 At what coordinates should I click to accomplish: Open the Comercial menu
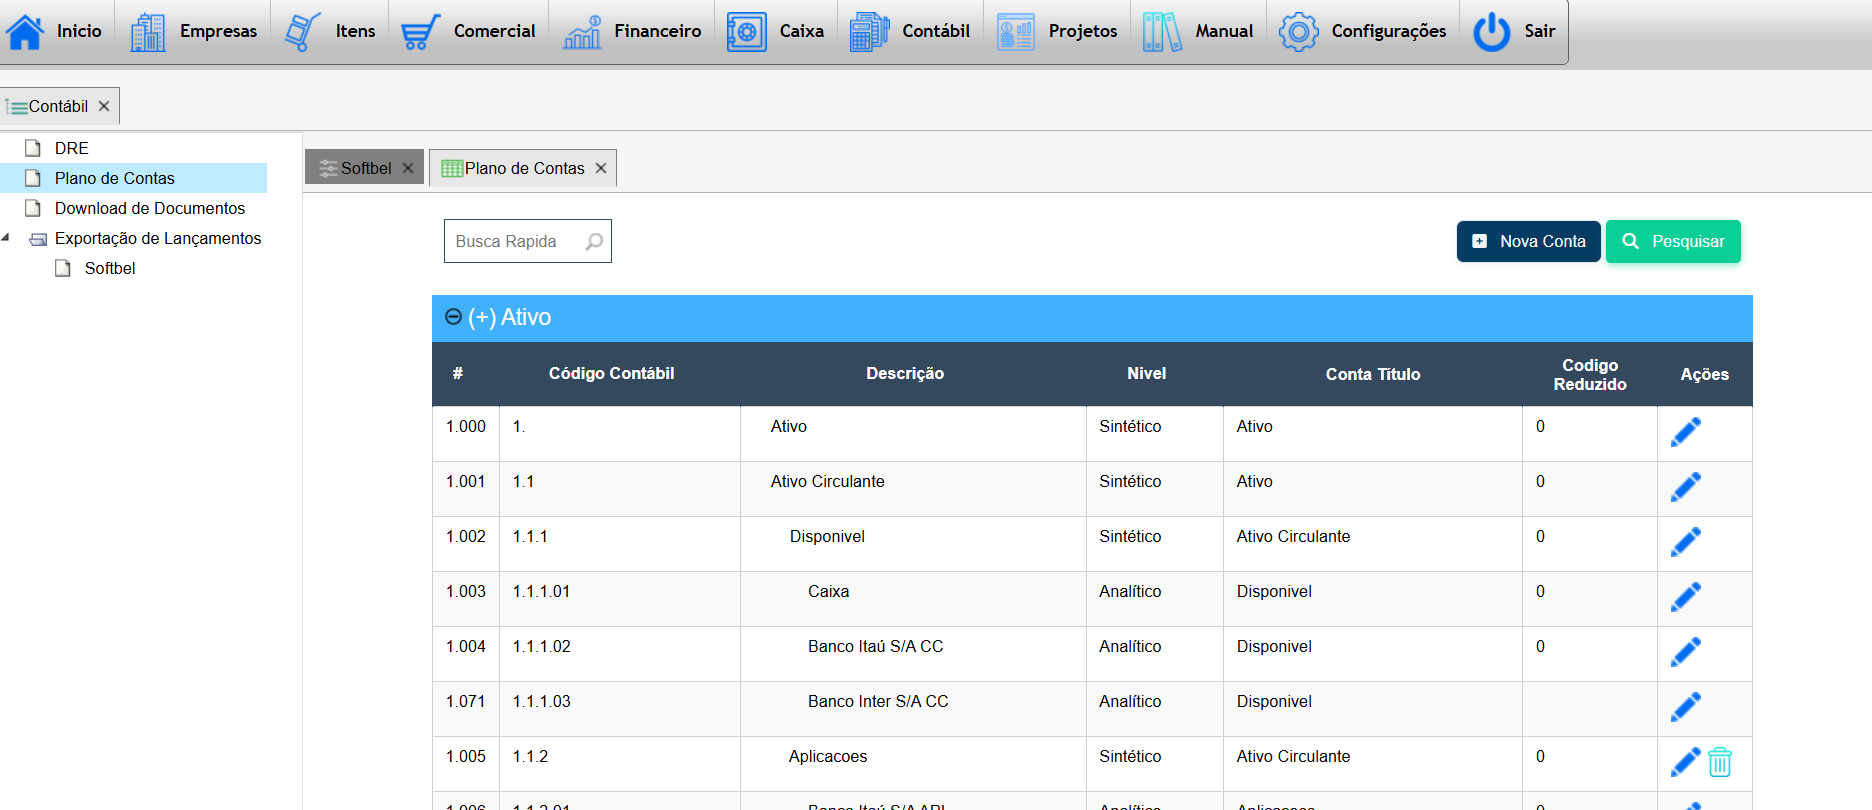click(x=468, y=32)
